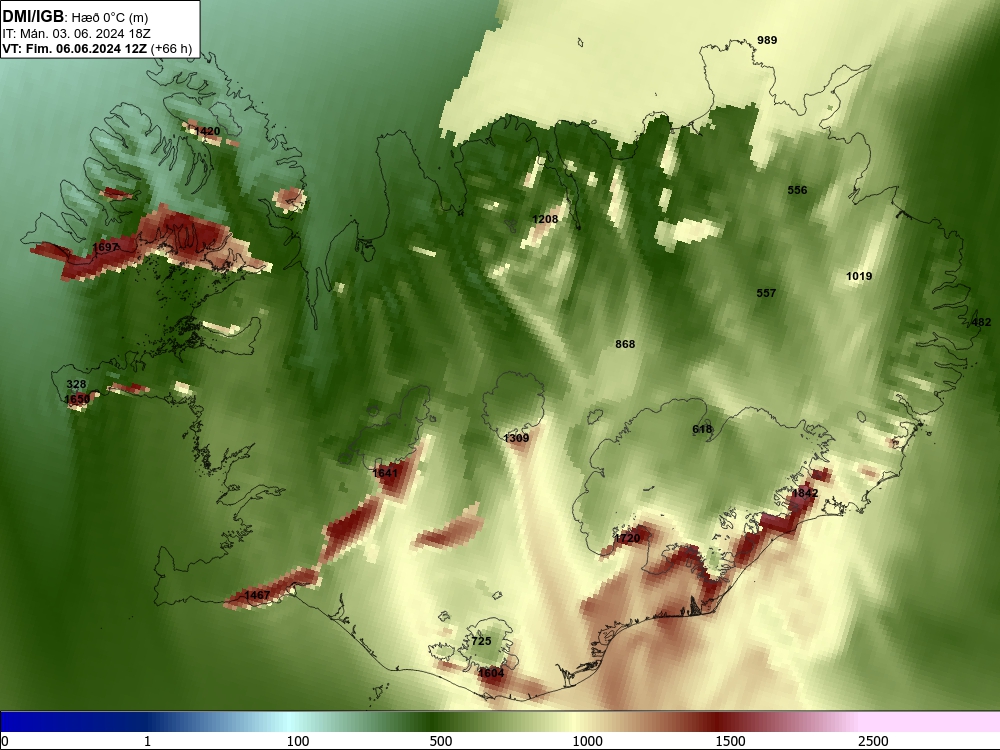Image resolution: width=1000 pixels, height=750 pixels.
Task: Select the 1019 value label
Action: click(x=859, y=276)
